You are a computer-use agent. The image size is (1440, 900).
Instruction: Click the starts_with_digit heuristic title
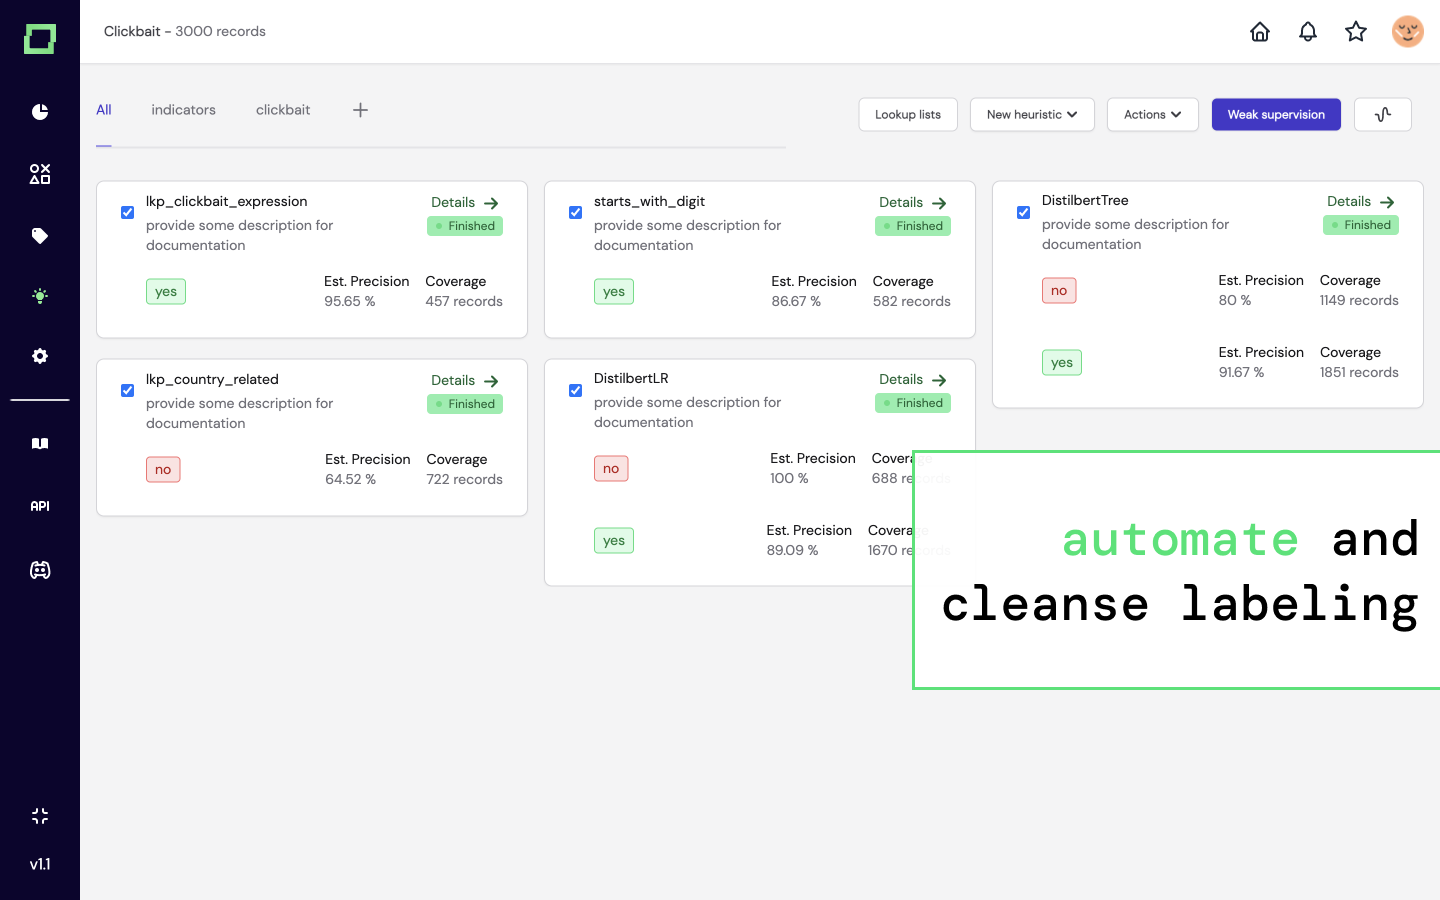click(x=649, y=201)
